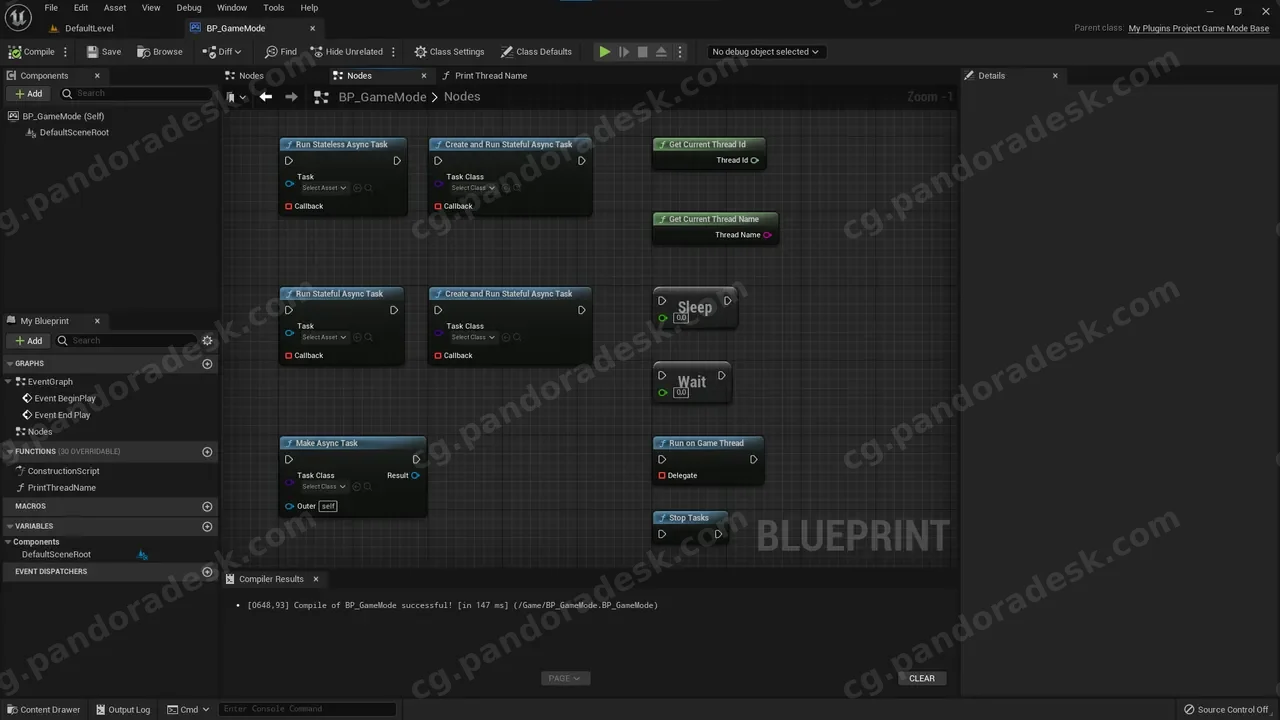The height and width of the screenshot is (720, 1280).
Task: Click the Stop simulation button
Action: [x=643, y=52]
